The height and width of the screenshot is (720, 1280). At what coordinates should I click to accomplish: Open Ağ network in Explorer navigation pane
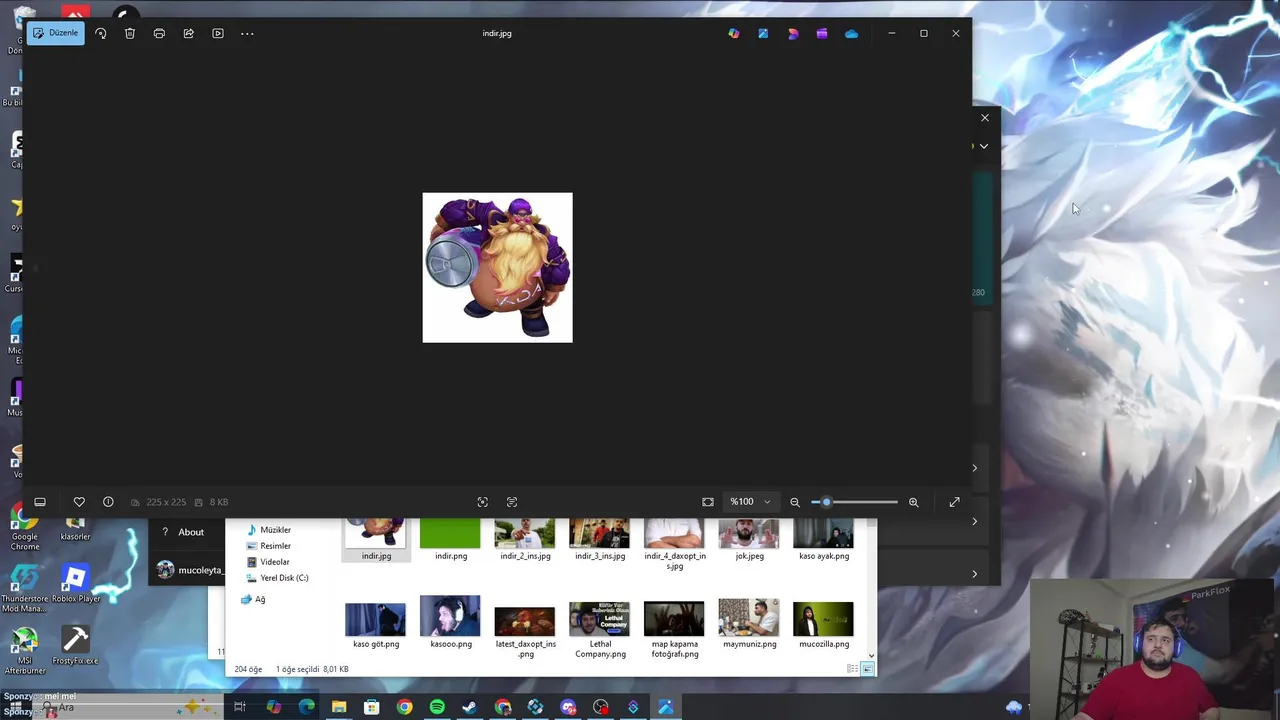[253, 599]
